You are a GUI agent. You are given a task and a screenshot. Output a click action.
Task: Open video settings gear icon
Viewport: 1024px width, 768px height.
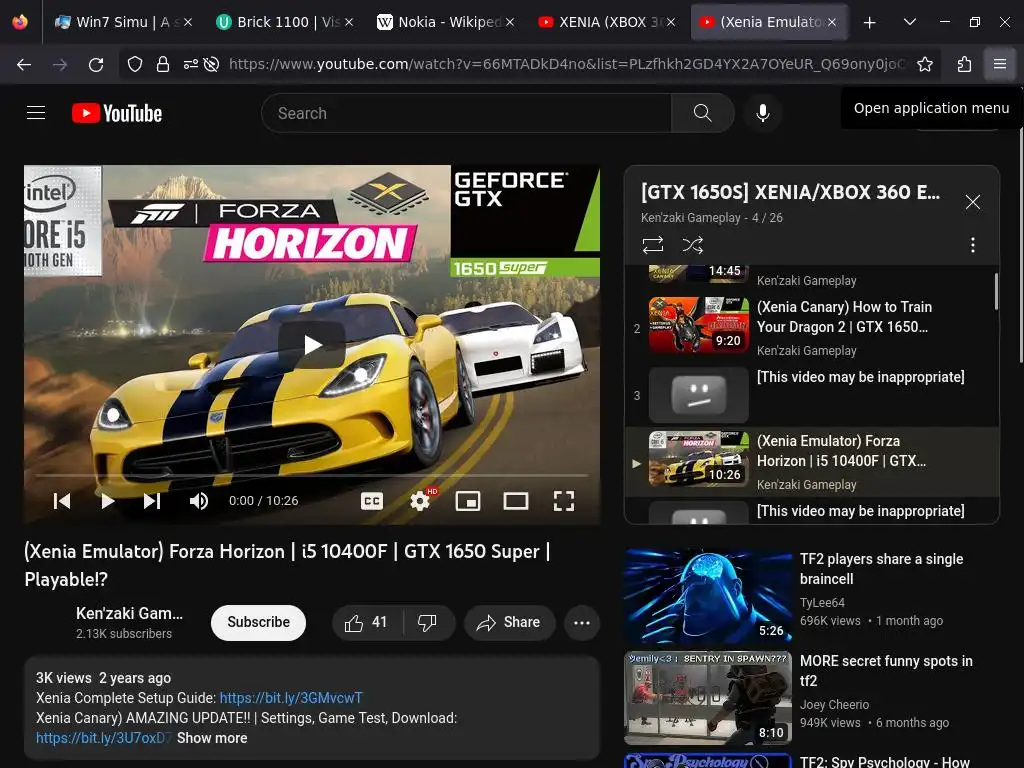point(420,501)
